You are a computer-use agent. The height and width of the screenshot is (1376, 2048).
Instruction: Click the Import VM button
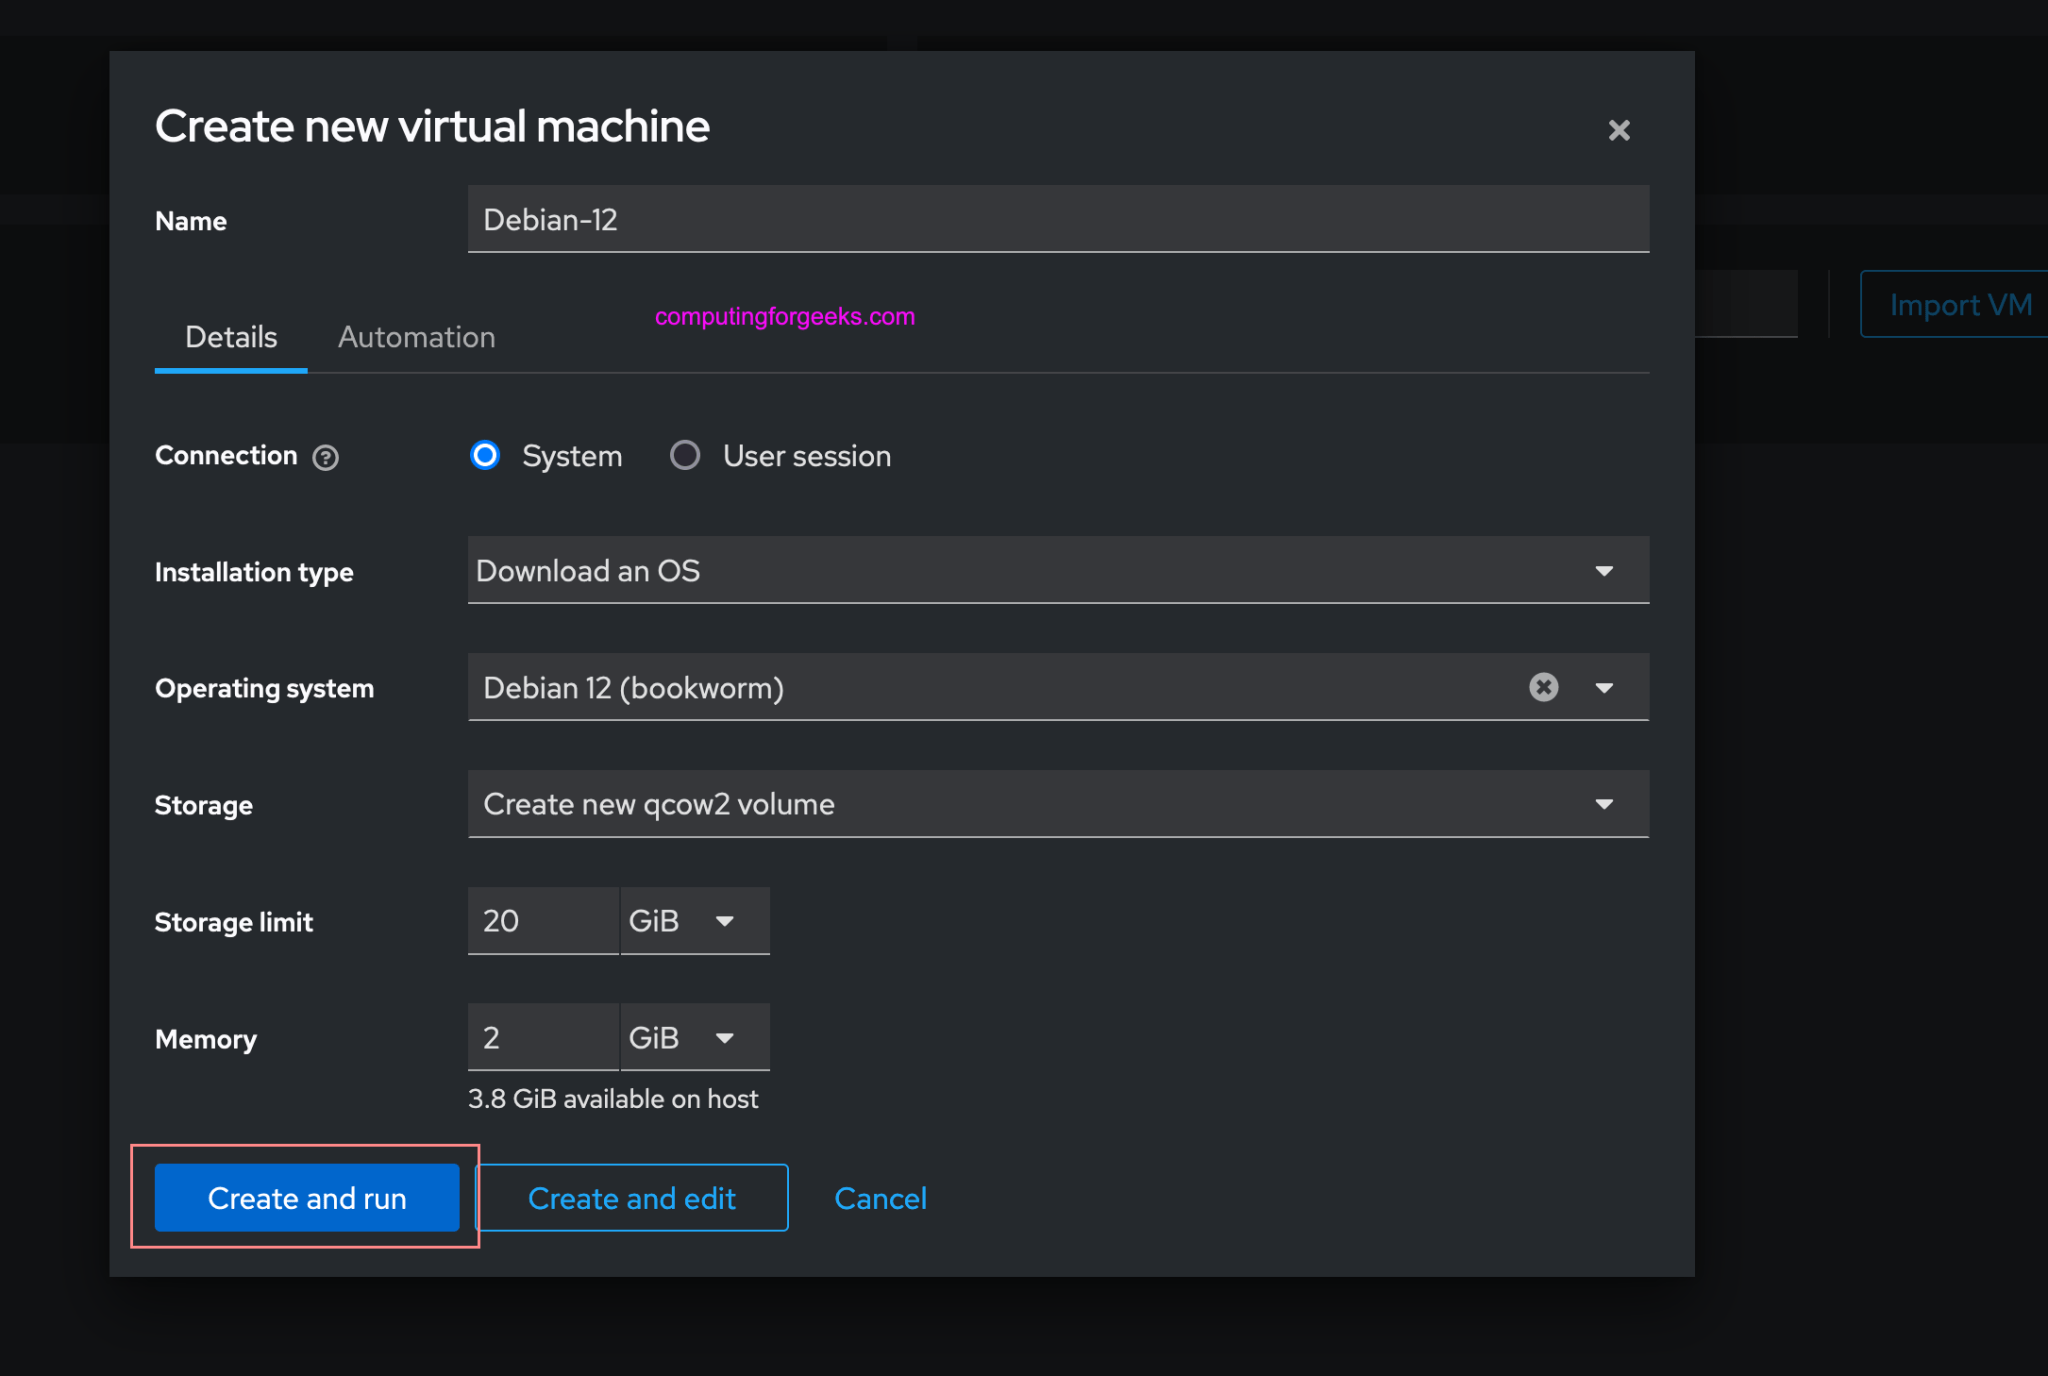click(x=1959, y=304)
